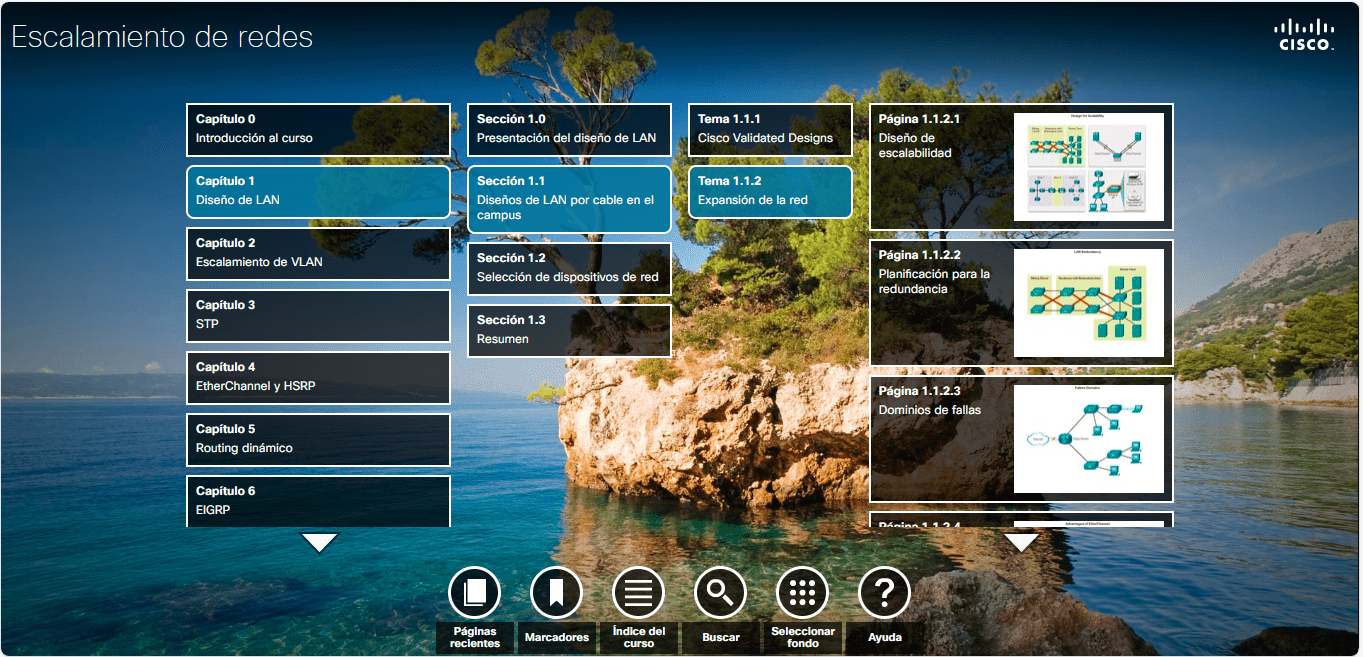Open Capítulo 5 Routing dinámico
This screenshot has width=1363, height=657.
pyautogui.click(x=318, y=440)
